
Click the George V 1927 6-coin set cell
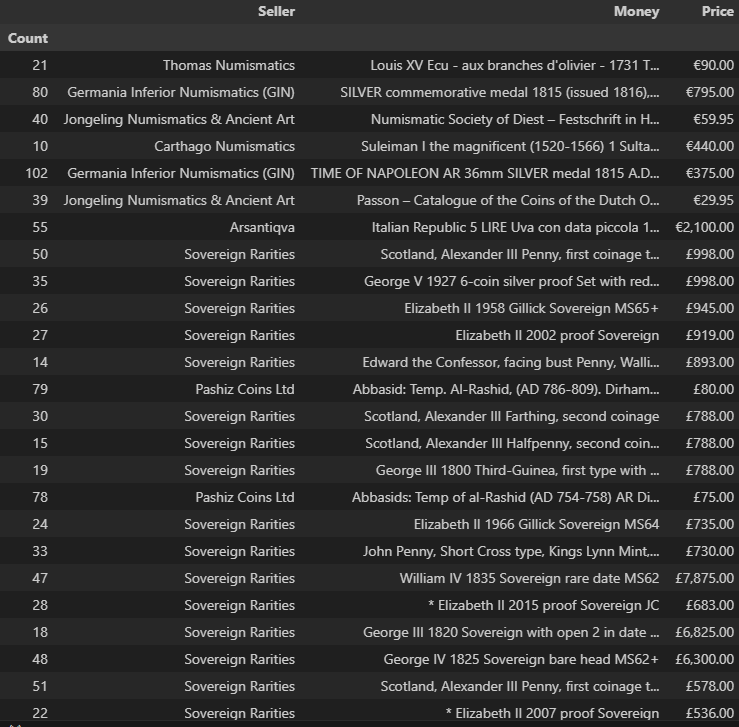(511, 281)
